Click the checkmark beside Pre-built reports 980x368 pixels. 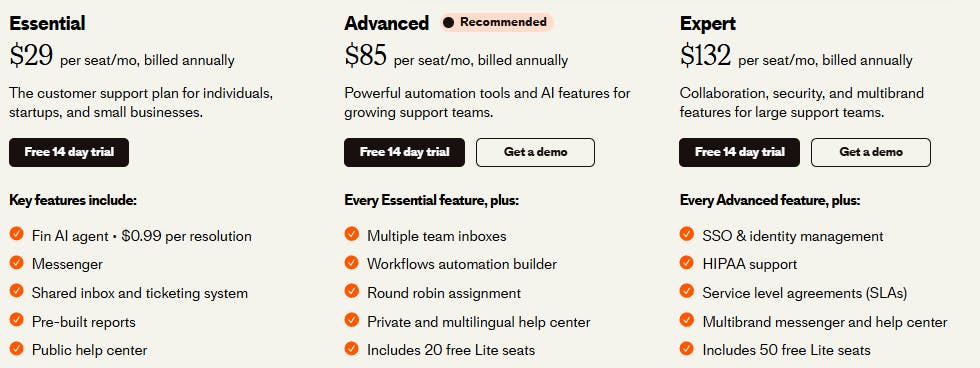point(16,320)
